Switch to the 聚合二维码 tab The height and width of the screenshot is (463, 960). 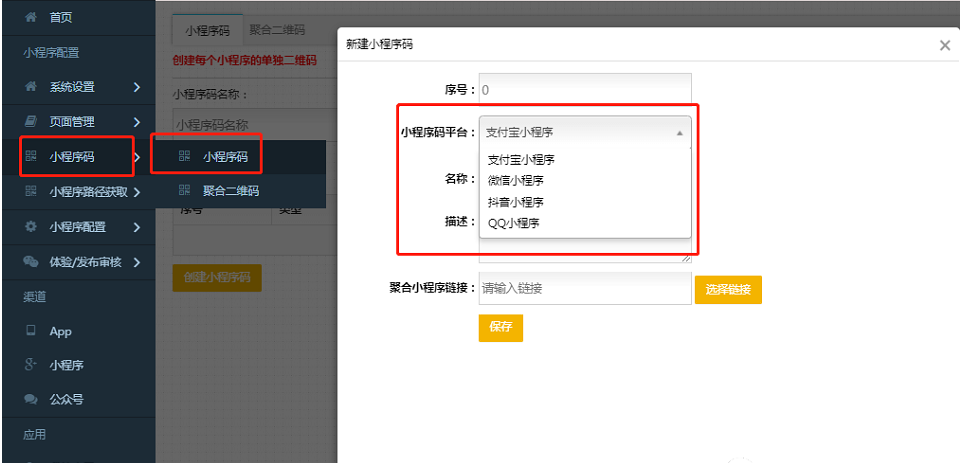click(x=277, y=32)
